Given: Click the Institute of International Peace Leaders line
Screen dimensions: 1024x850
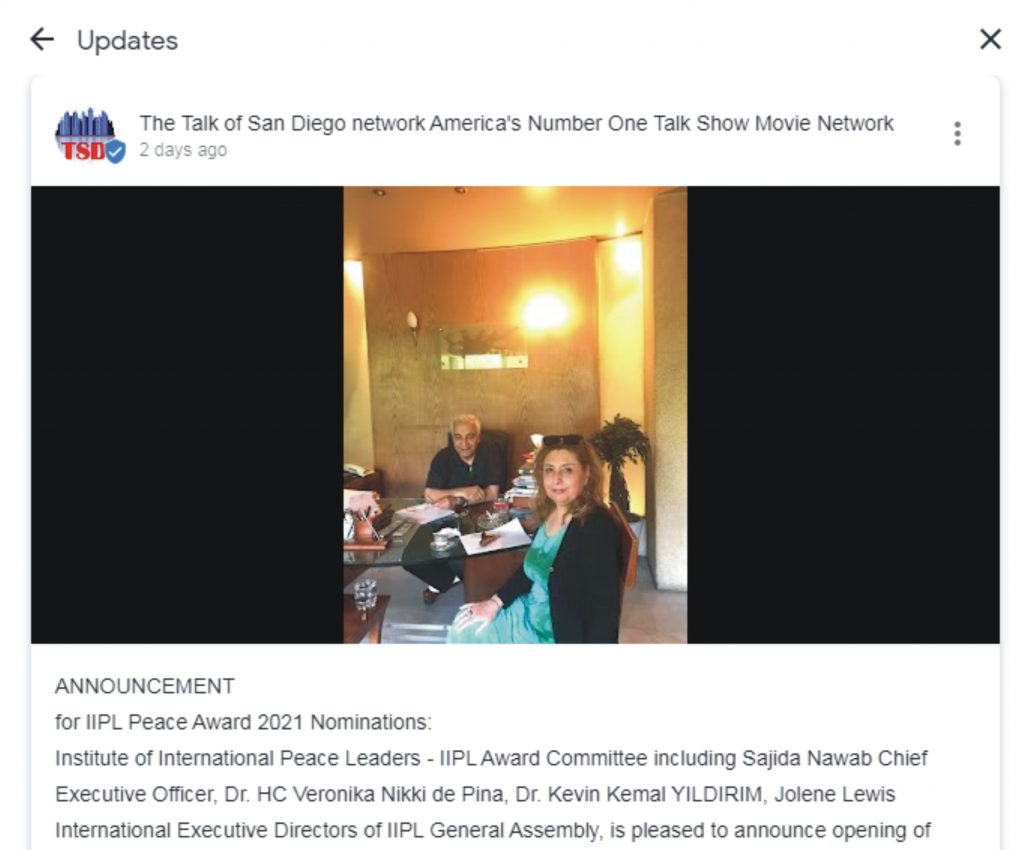Looking at the screenshot, I should [491, 758].
